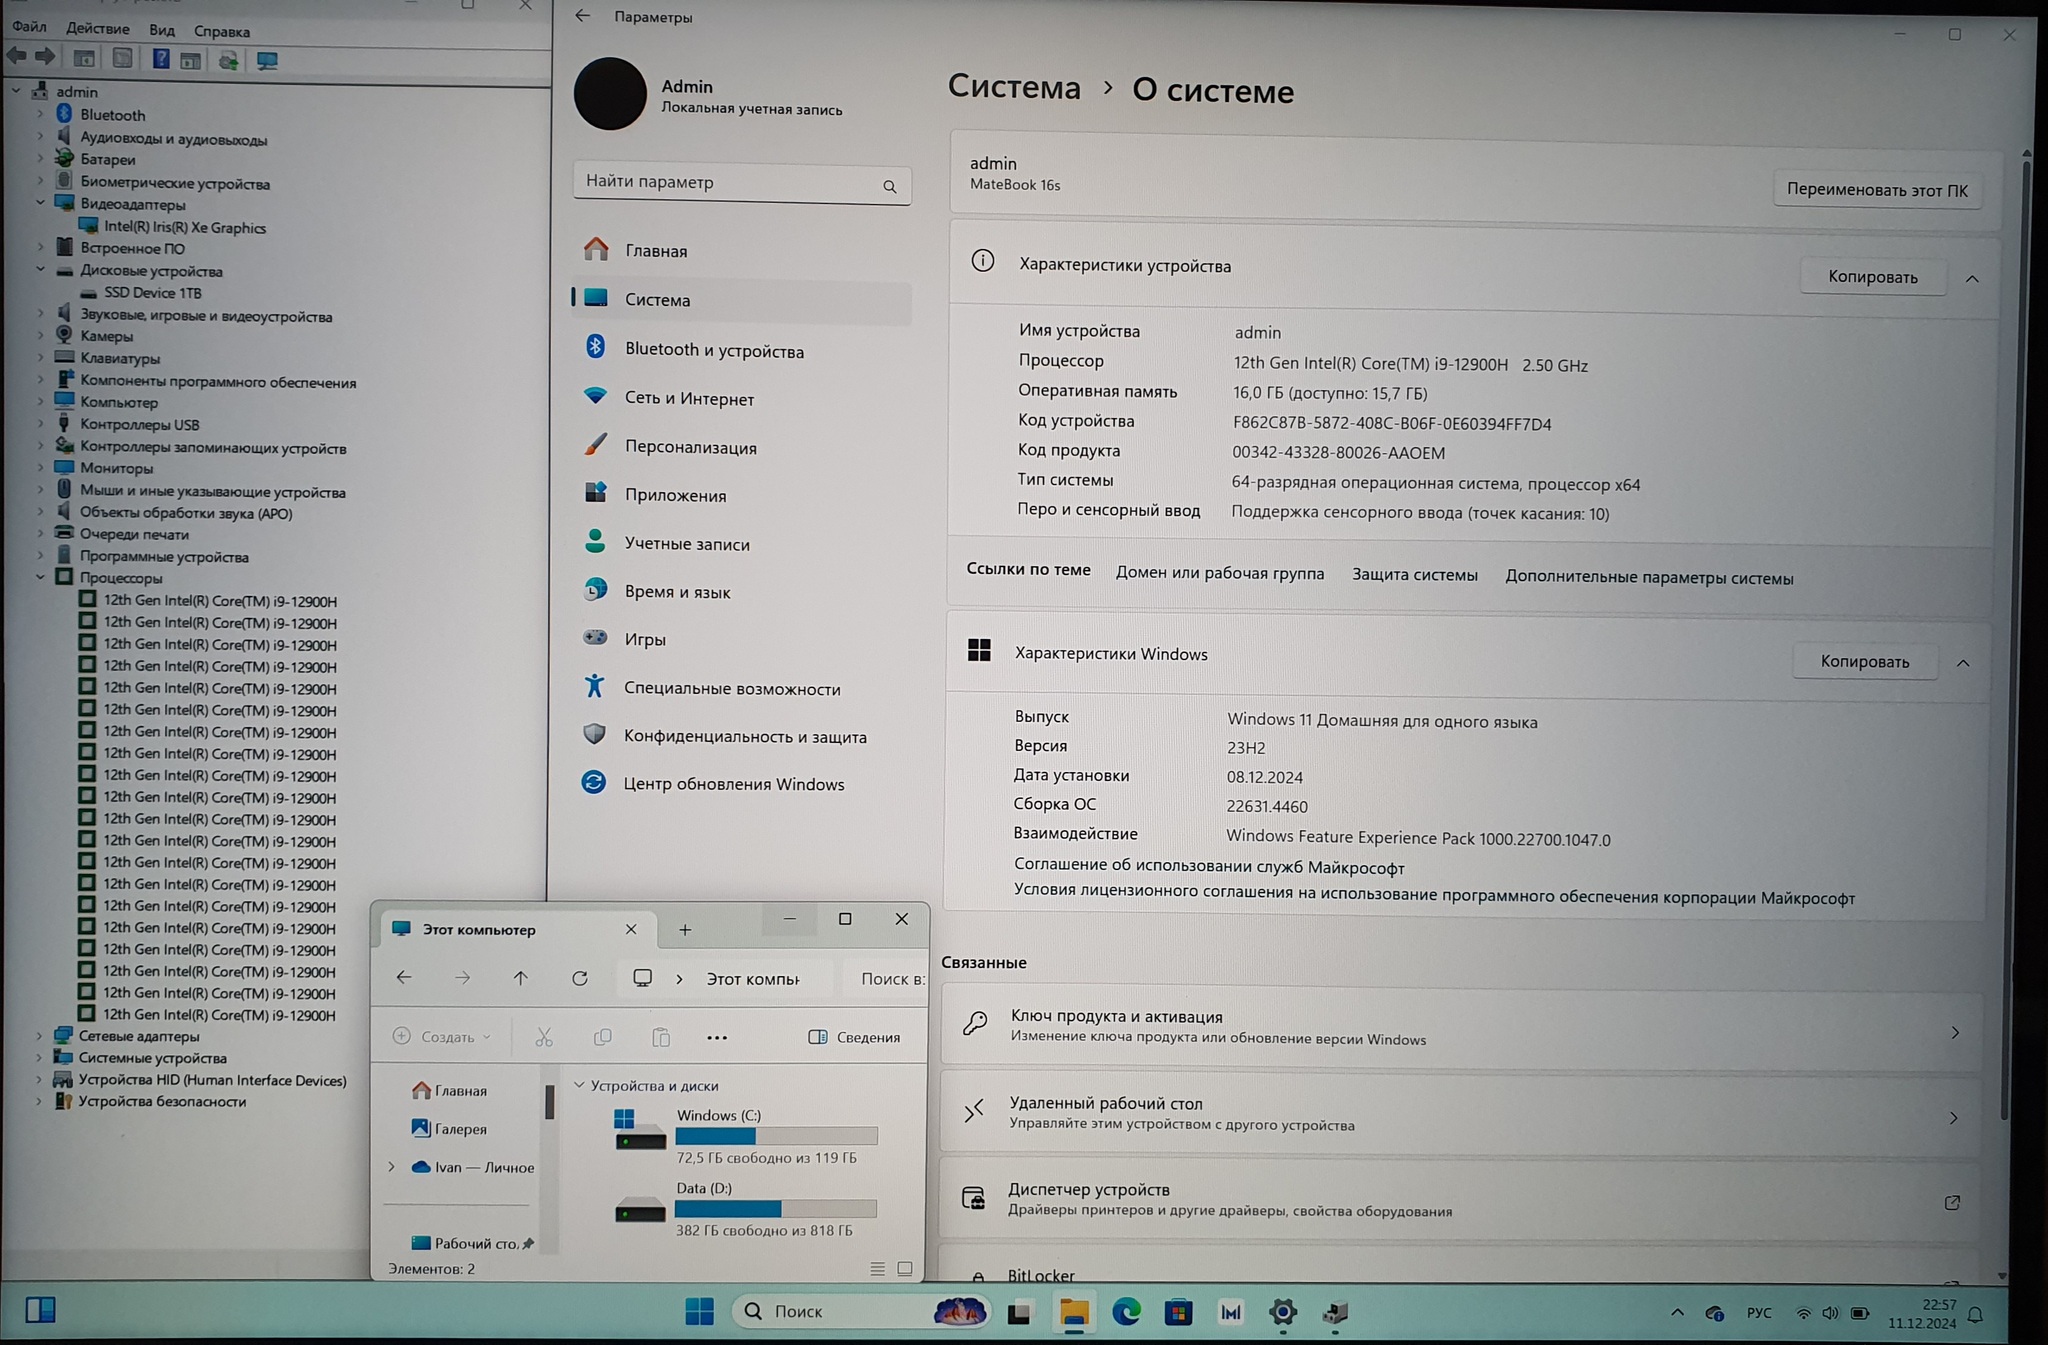Viewport: 2048px width, 1345px height.
Task: Select the Этот компьютер tab
Action: pos(479,930)
